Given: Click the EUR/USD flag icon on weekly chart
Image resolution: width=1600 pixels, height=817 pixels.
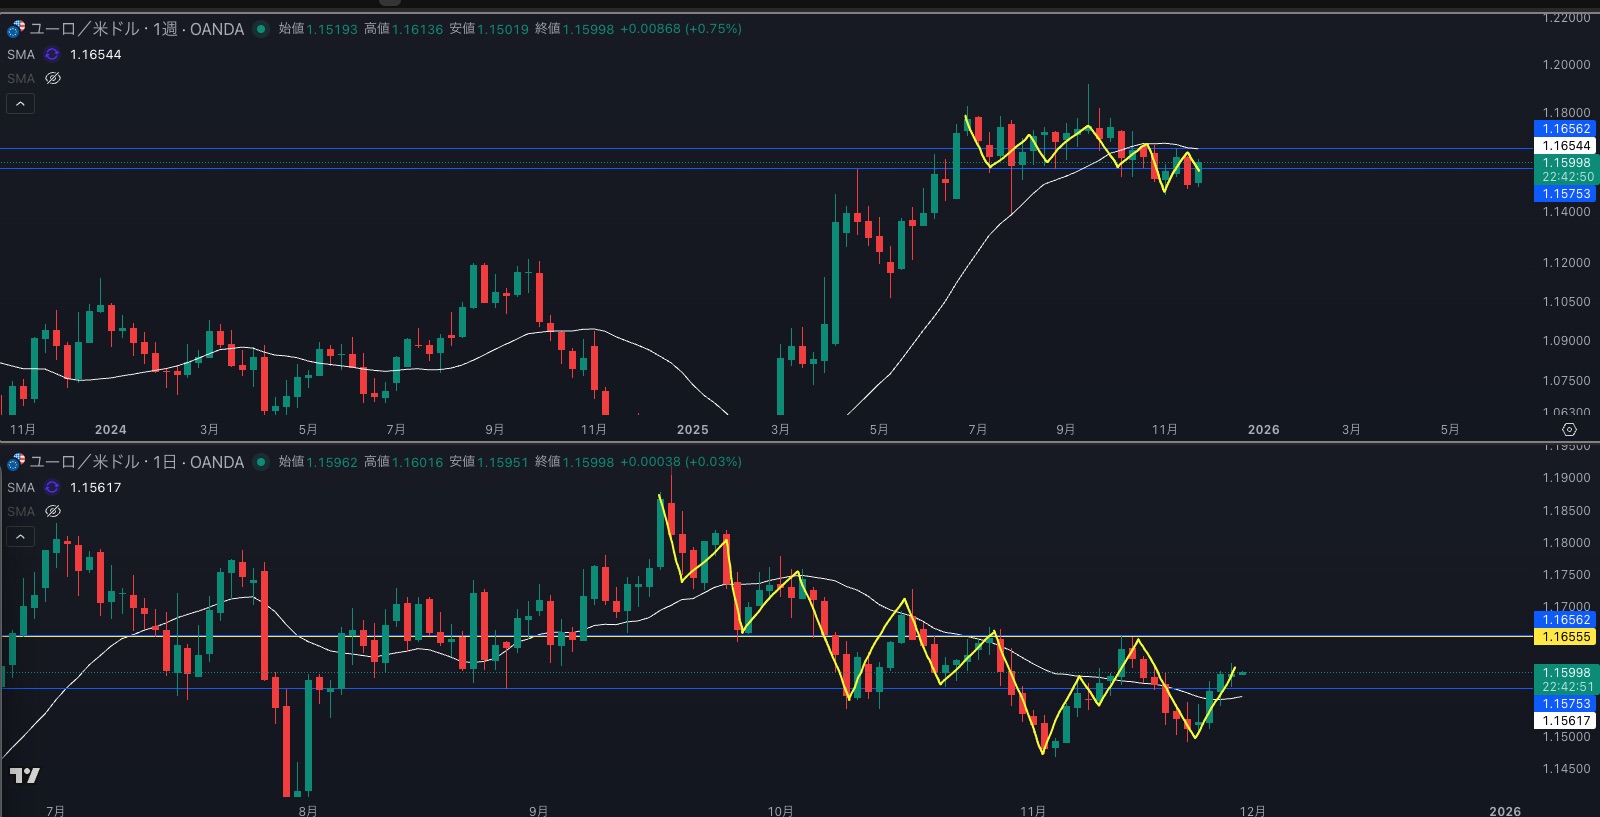Looking at the screenshot, I should click(16, 29).
